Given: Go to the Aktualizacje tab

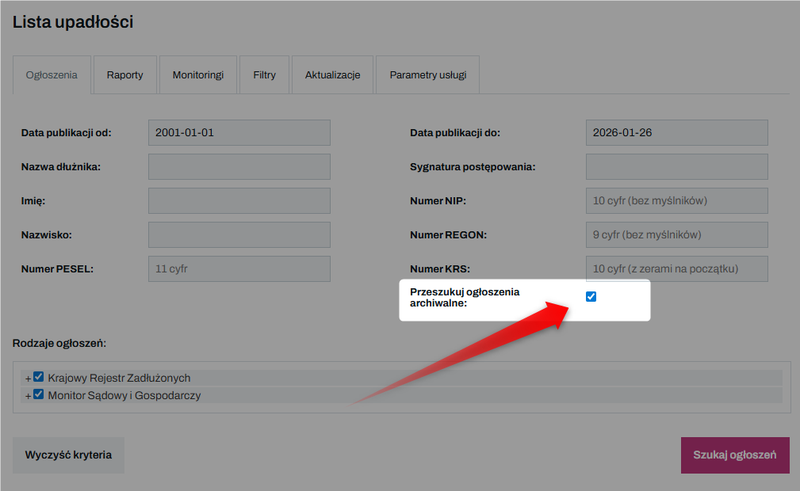Looking at the screenshot, I should pyautogui.click(x=332, y=75).
